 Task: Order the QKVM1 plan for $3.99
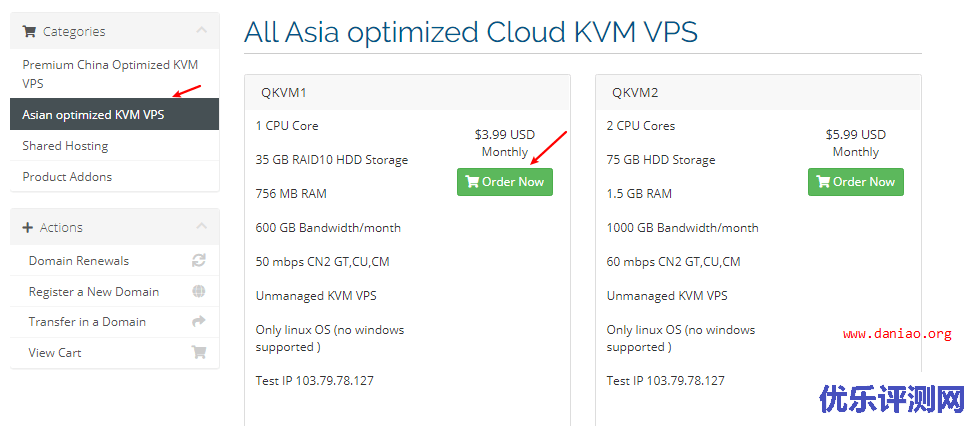(x=505, y=182)
